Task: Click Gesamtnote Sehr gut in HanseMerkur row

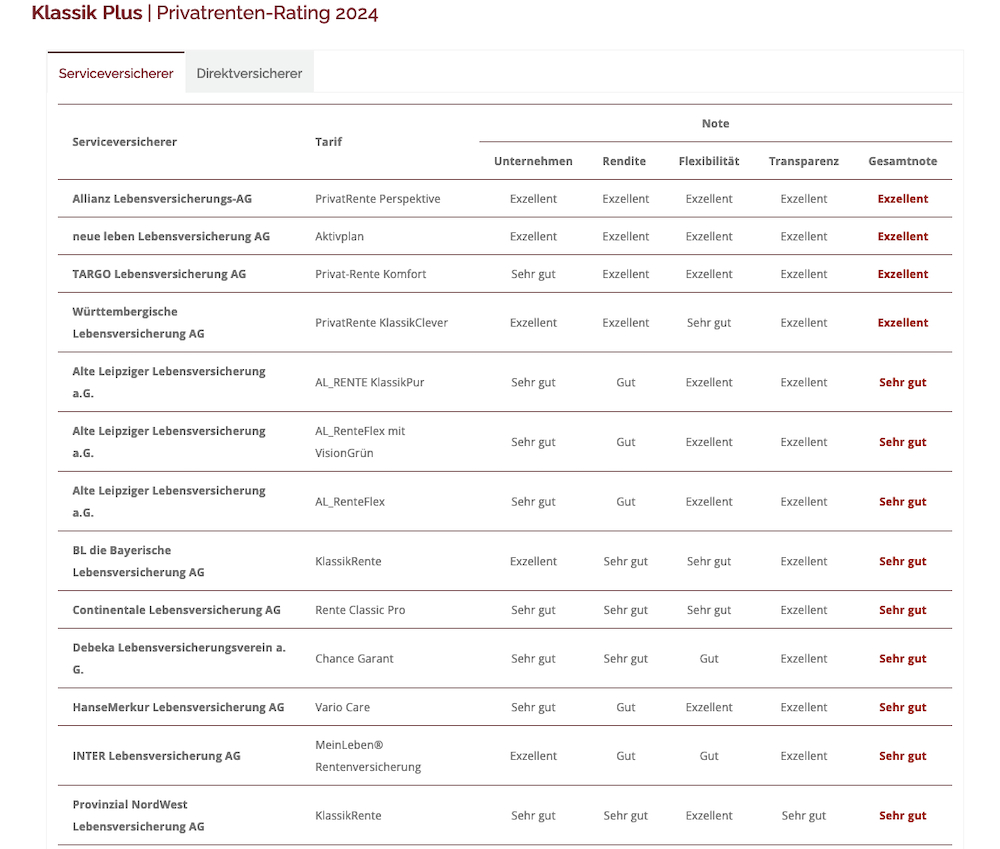Action: tap(903, 707)
